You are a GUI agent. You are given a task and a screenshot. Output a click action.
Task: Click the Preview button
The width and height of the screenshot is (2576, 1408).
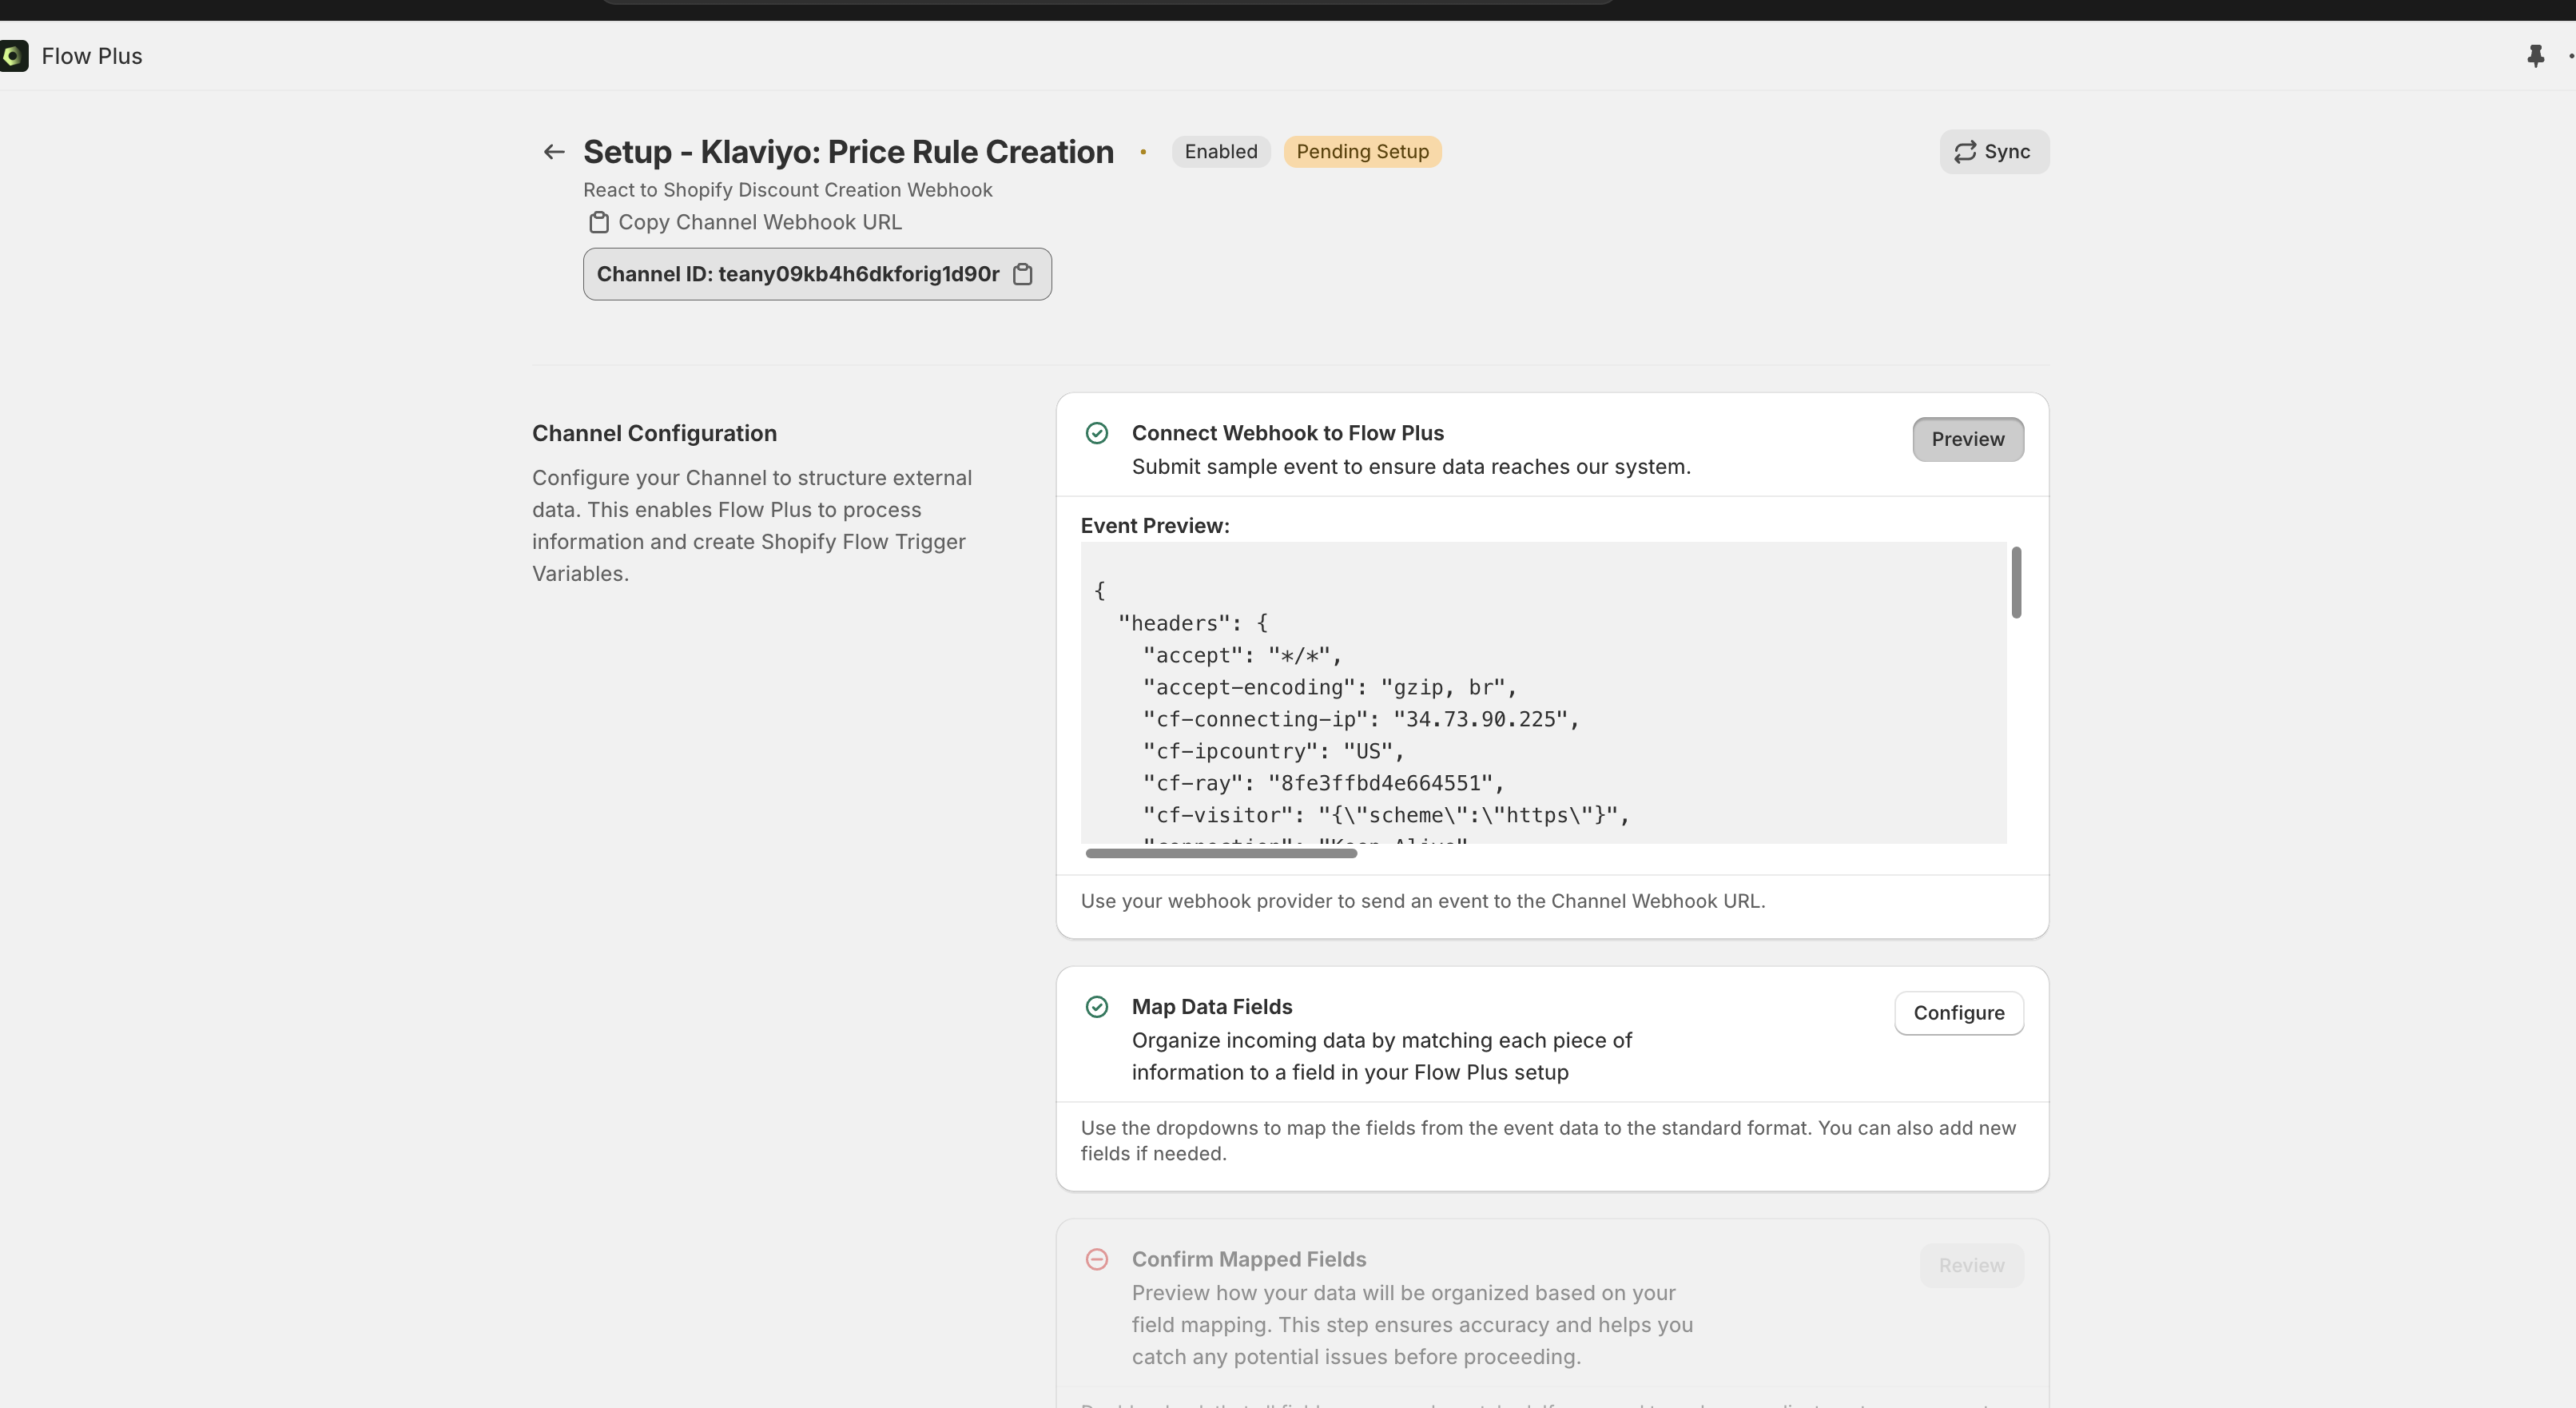coord(1967,439)
